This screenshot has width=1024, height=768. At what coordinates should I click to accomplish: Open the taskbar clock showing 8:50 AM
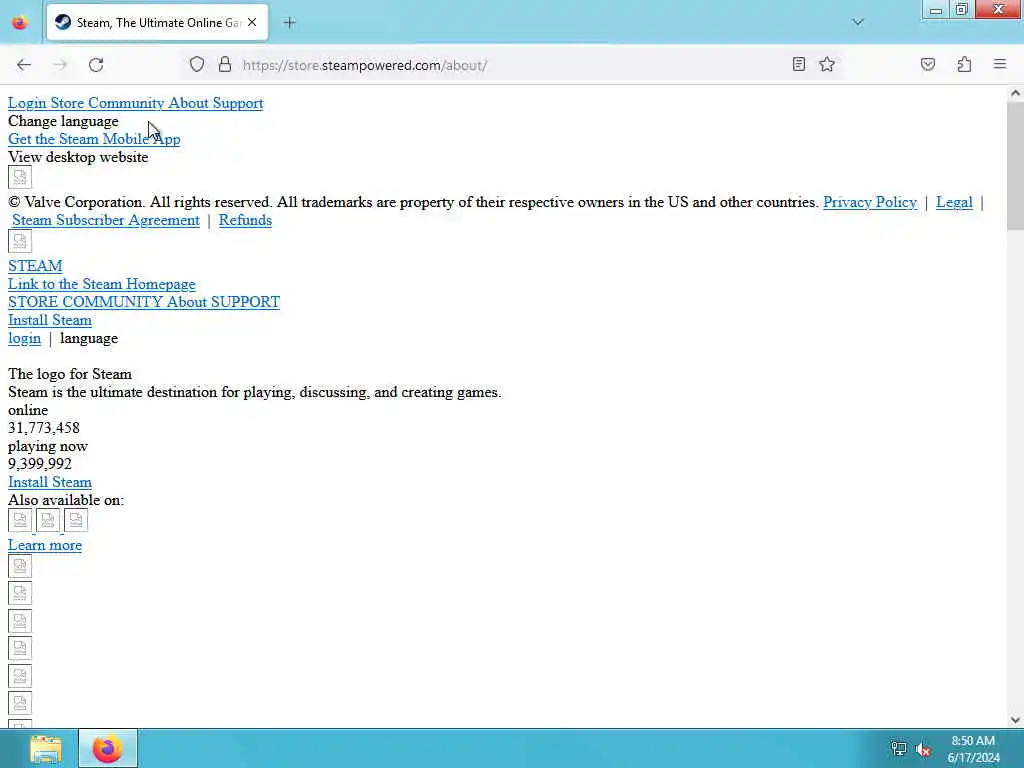973,749
